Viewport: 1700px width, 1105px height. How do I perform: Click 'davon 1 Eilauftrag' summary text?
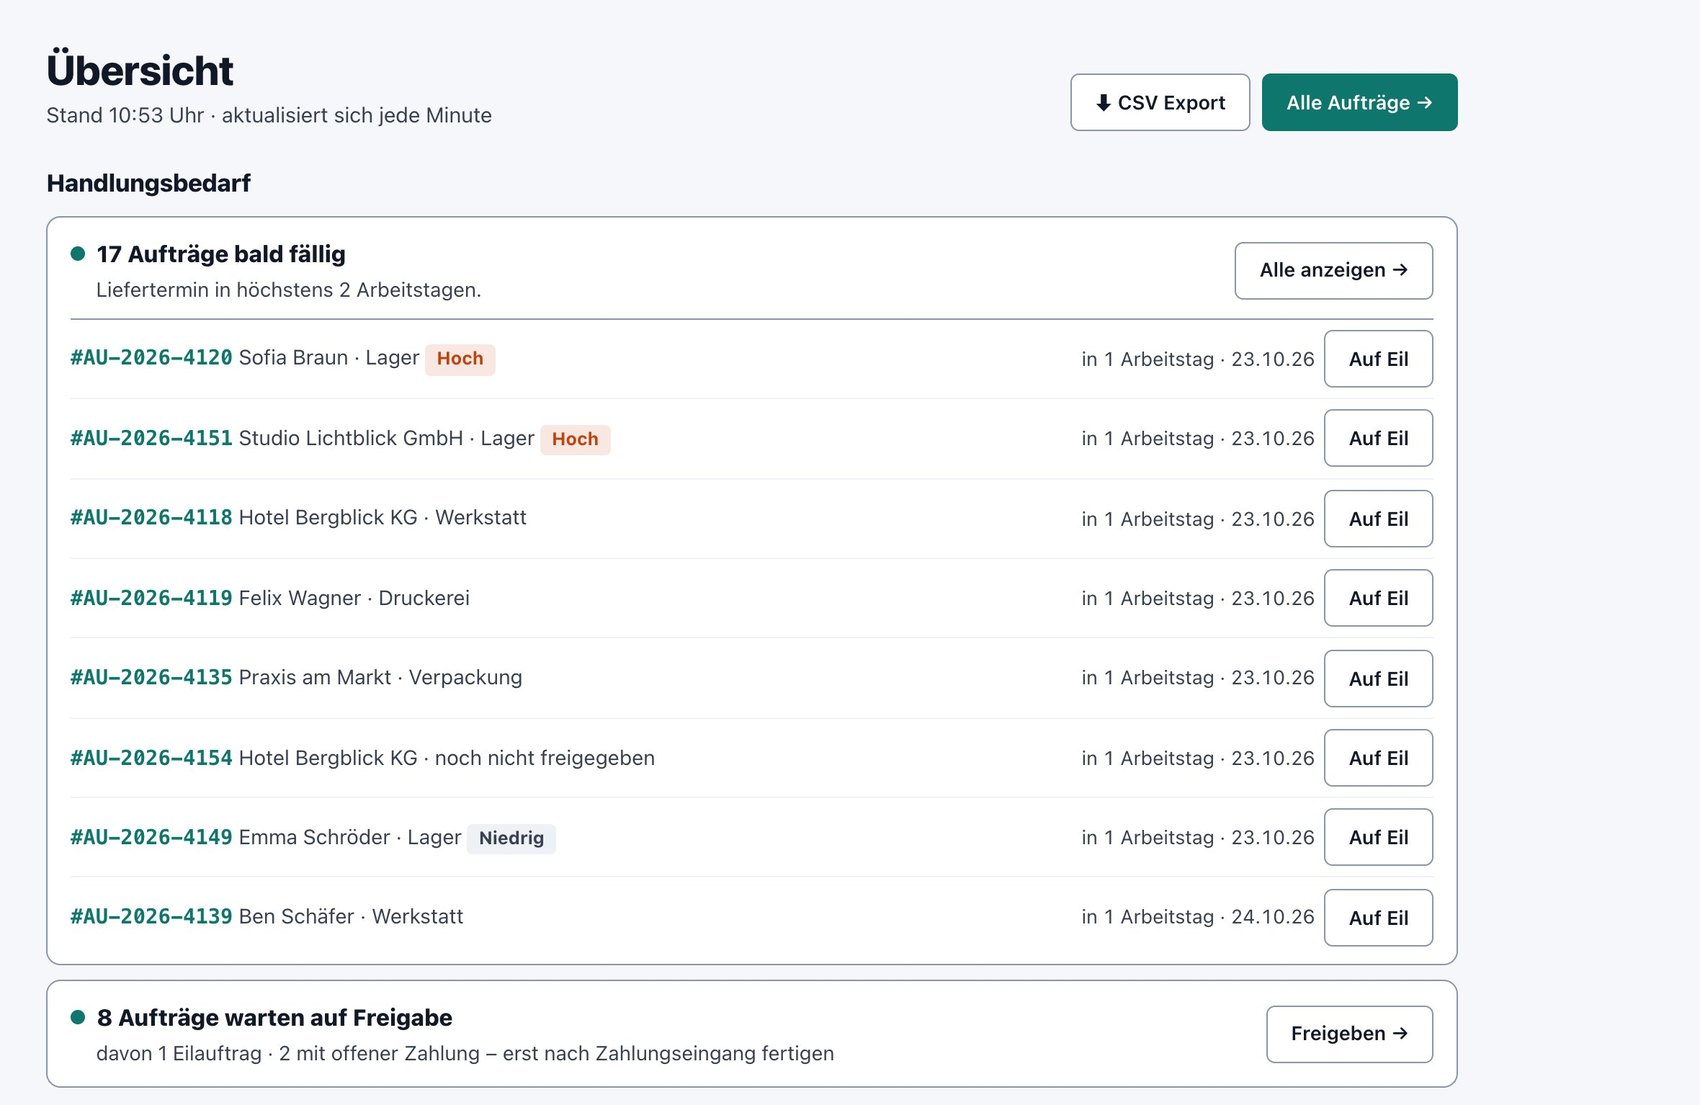click(178, 1054)
